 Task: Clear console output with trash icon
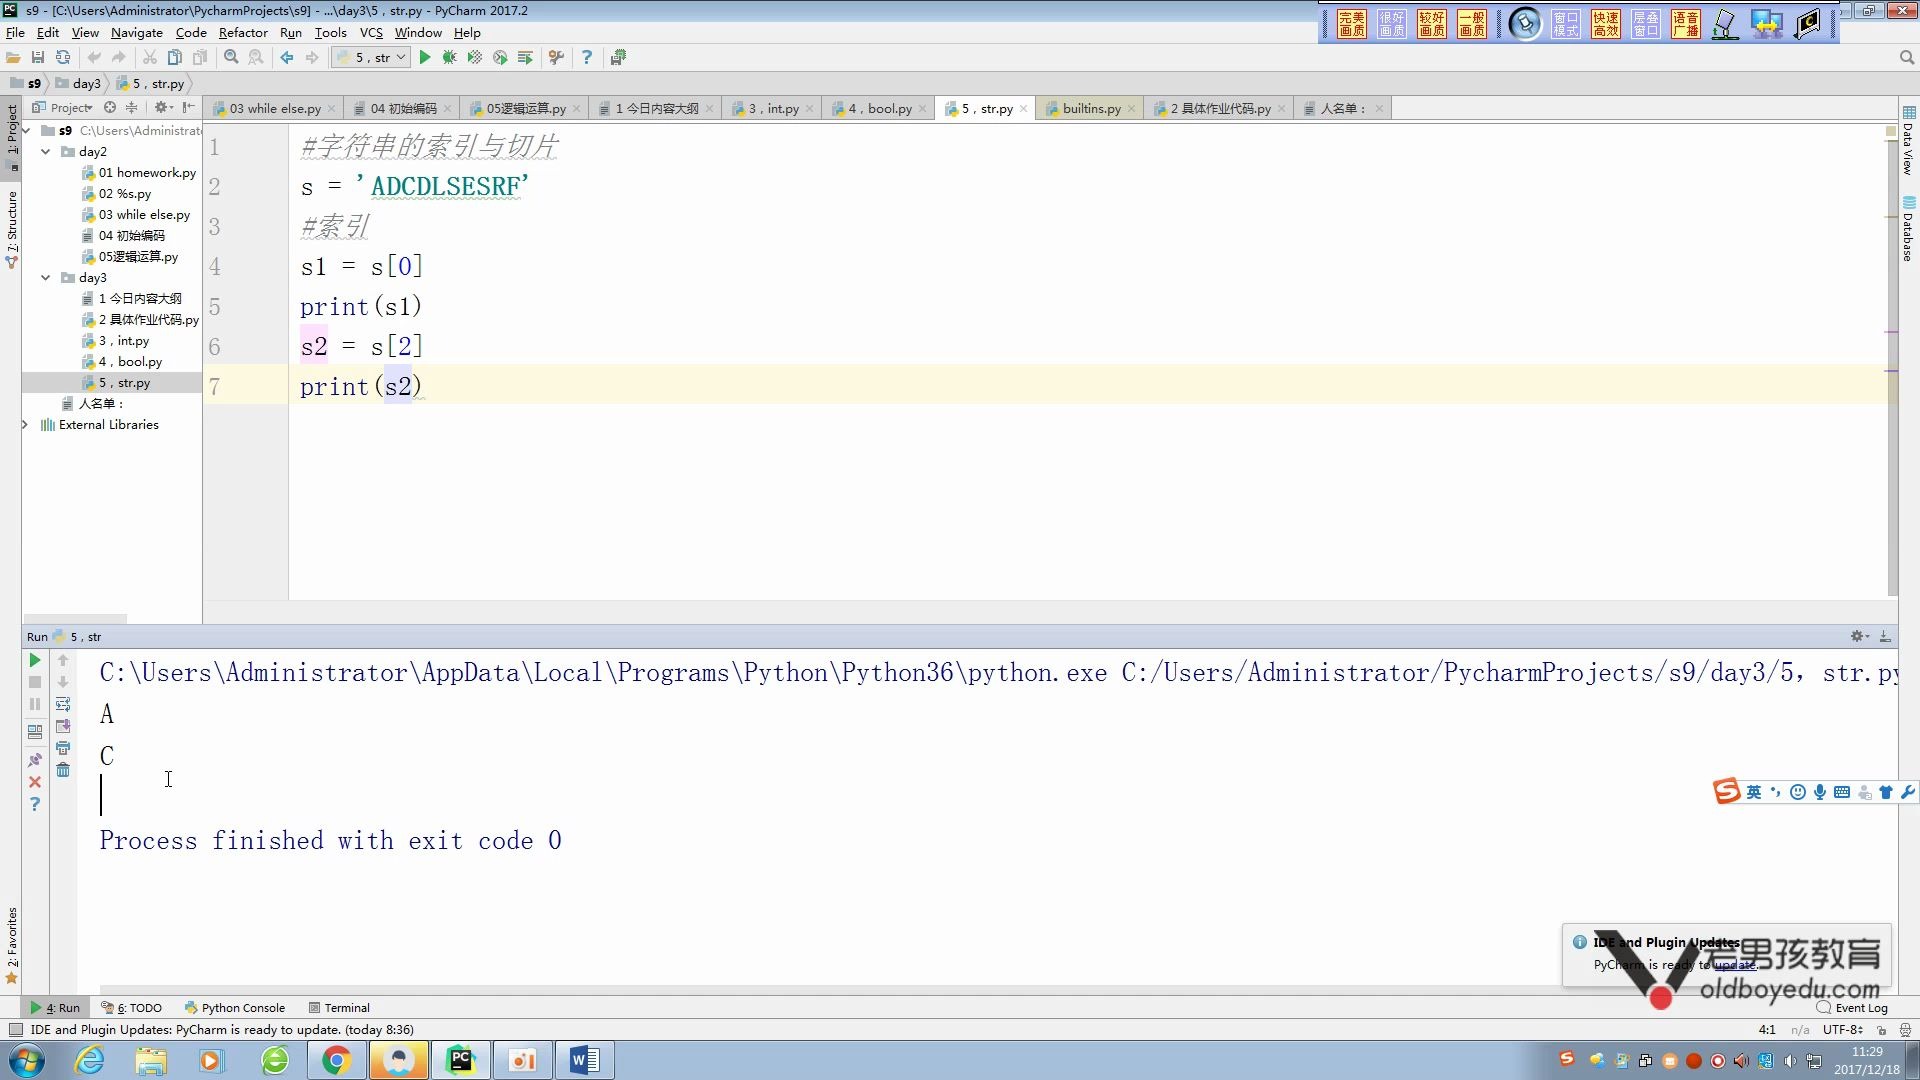[63, 770]
